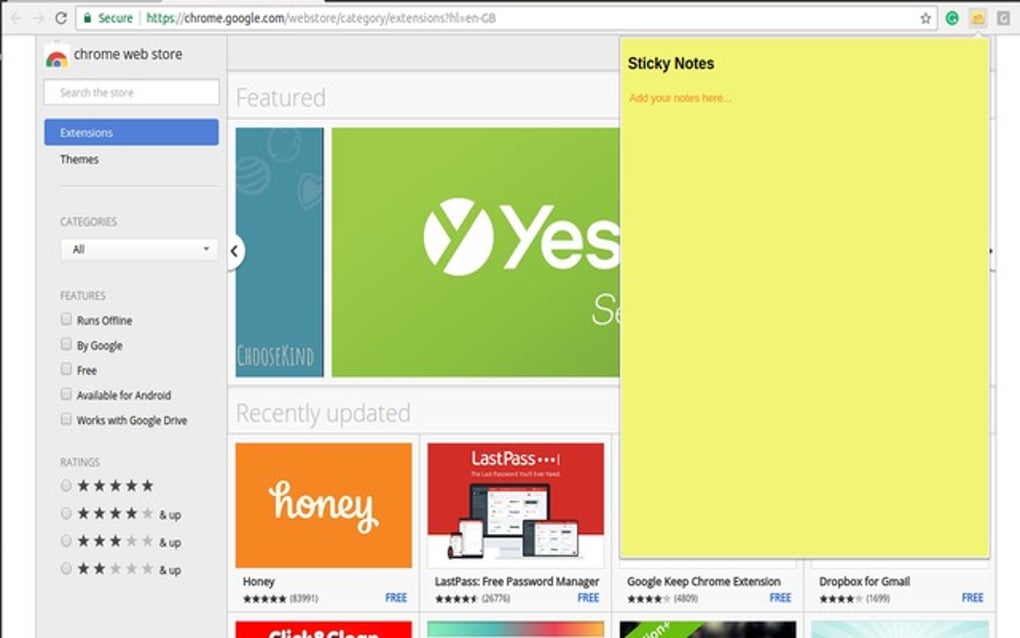Enable the Works with Google Drive filter
1020x638 pixels.
point(66,419)
